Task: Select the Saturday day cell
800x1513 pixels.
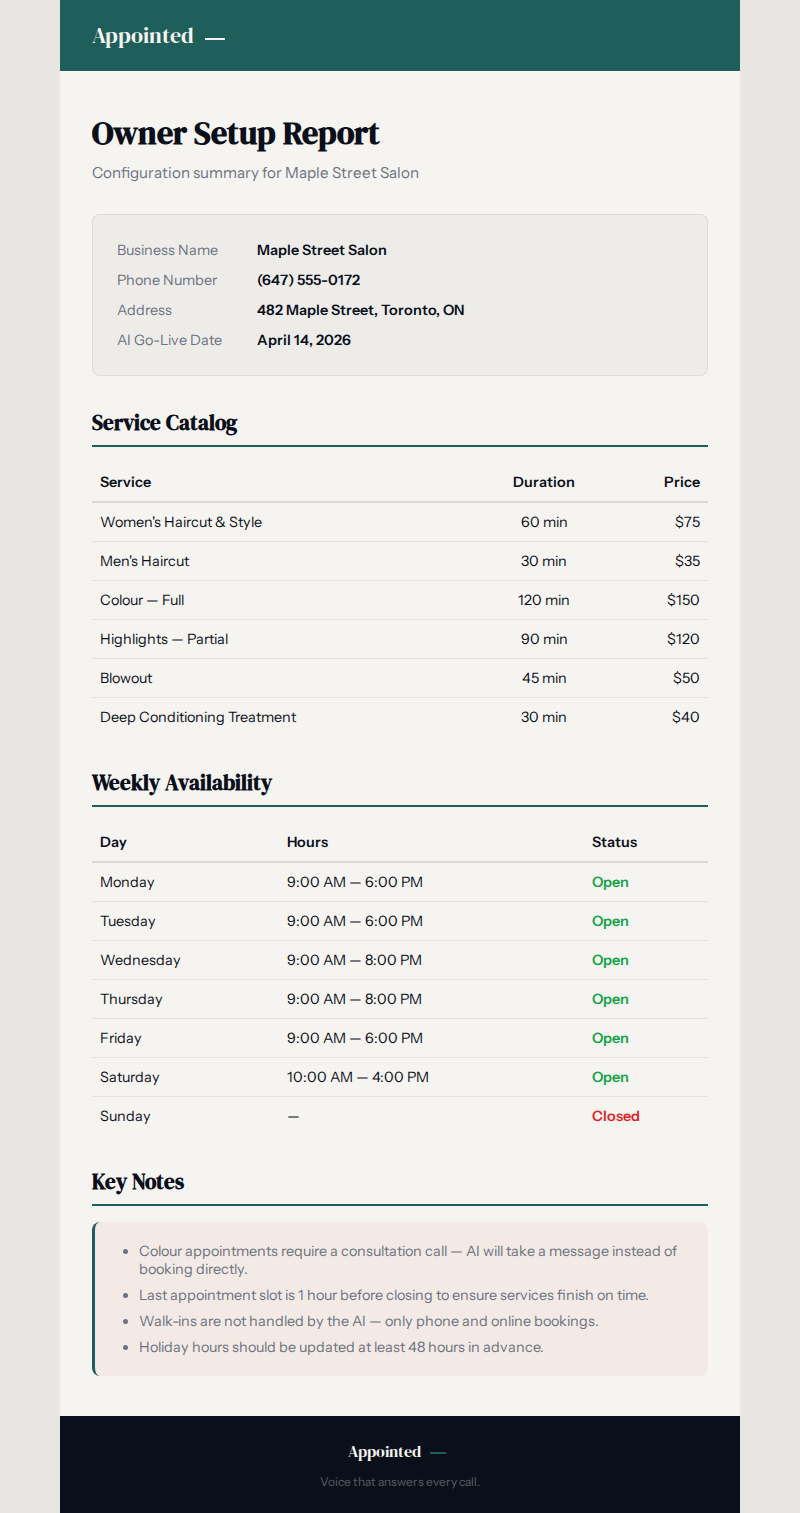Action: click(130, 1077)
